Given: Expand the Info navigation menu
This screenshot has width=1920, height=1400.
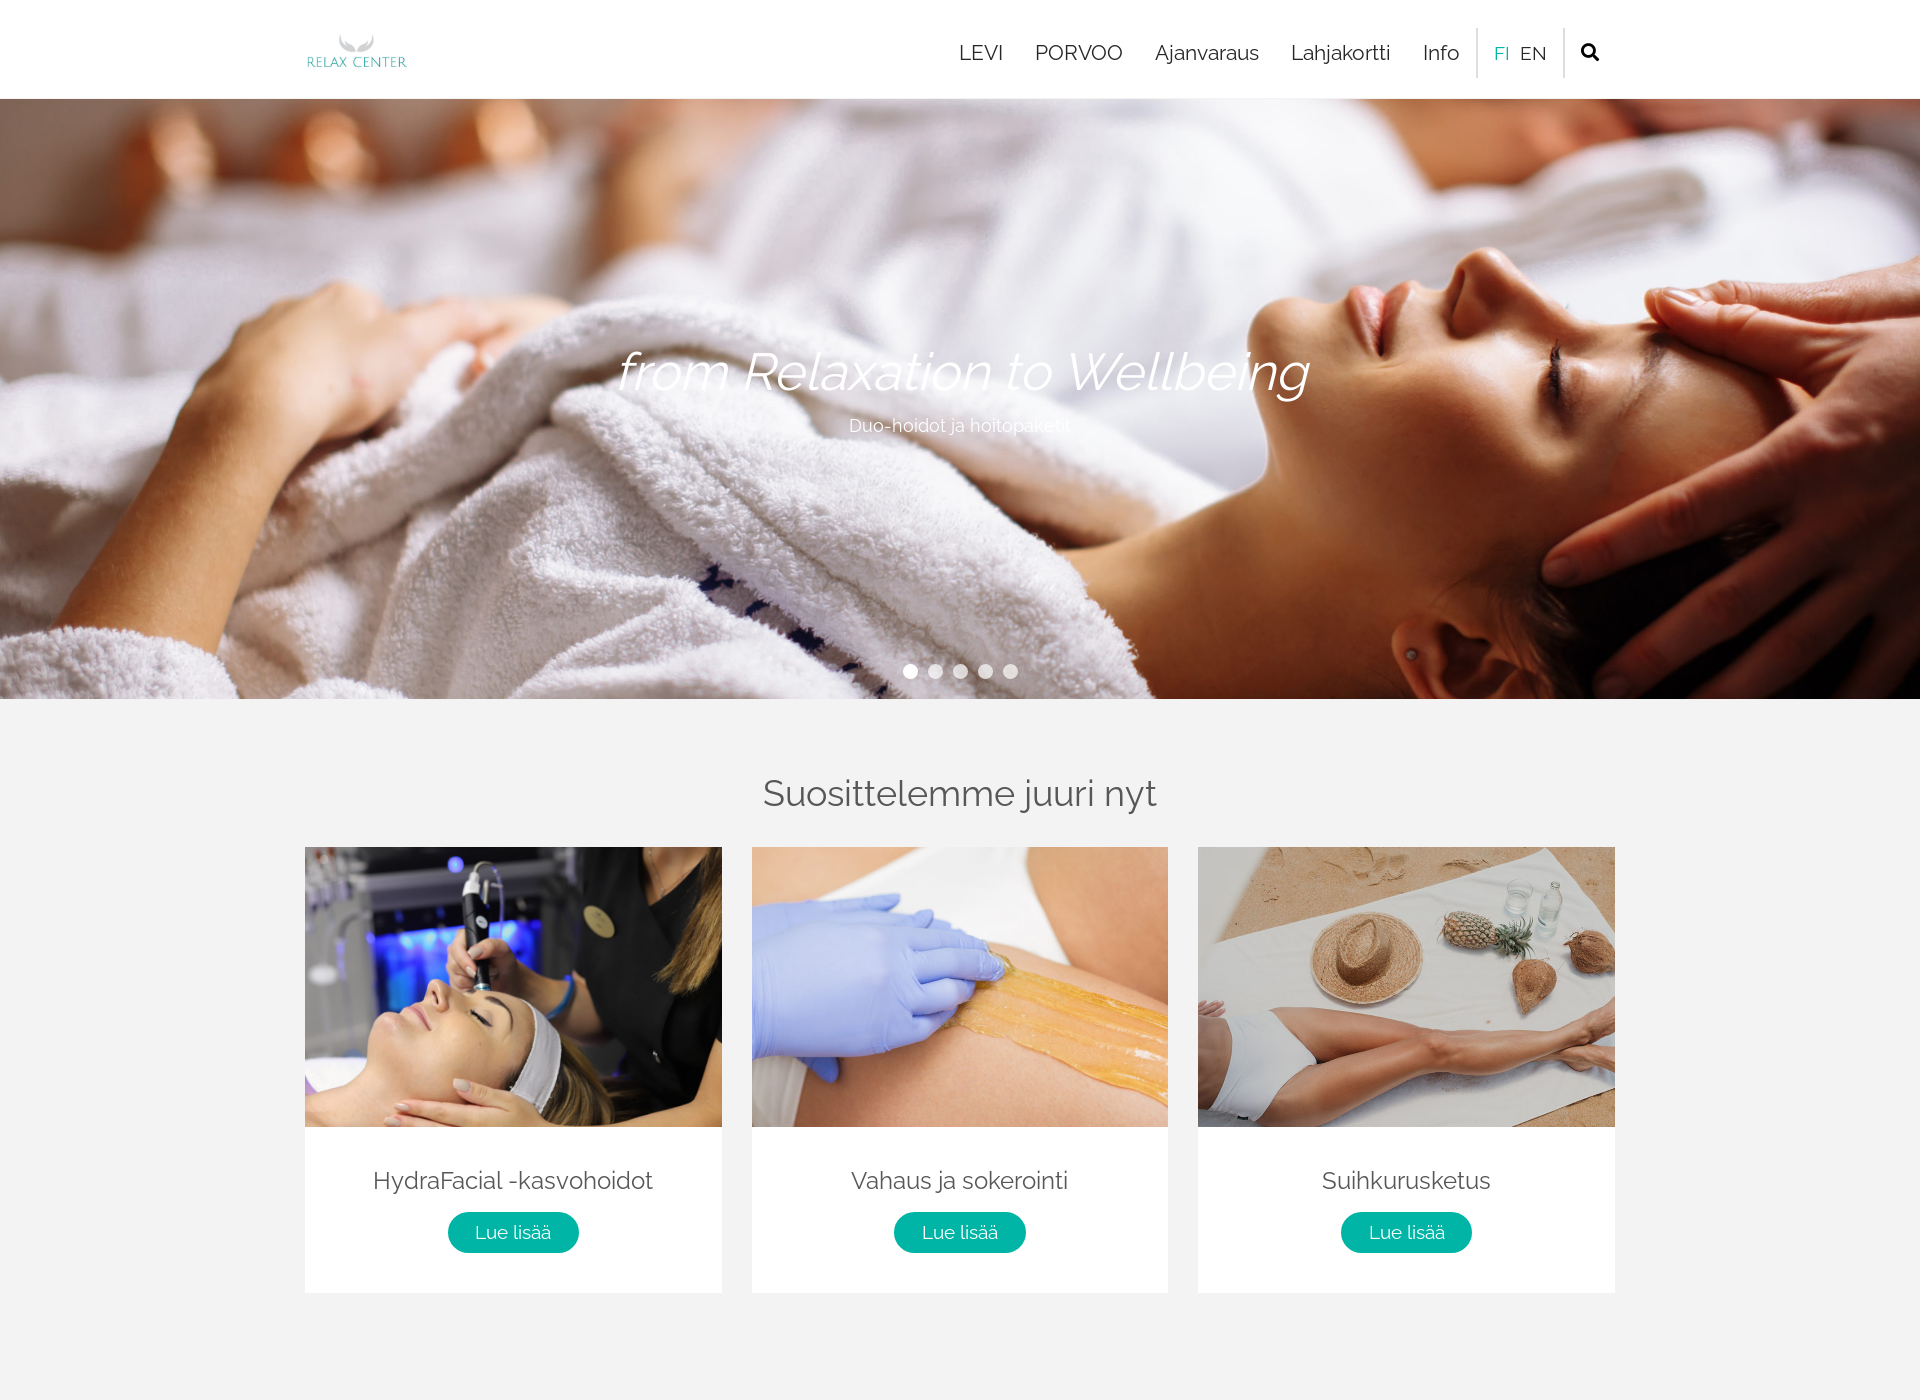Looking at the screenshot, I should (x=1439, y=52).
